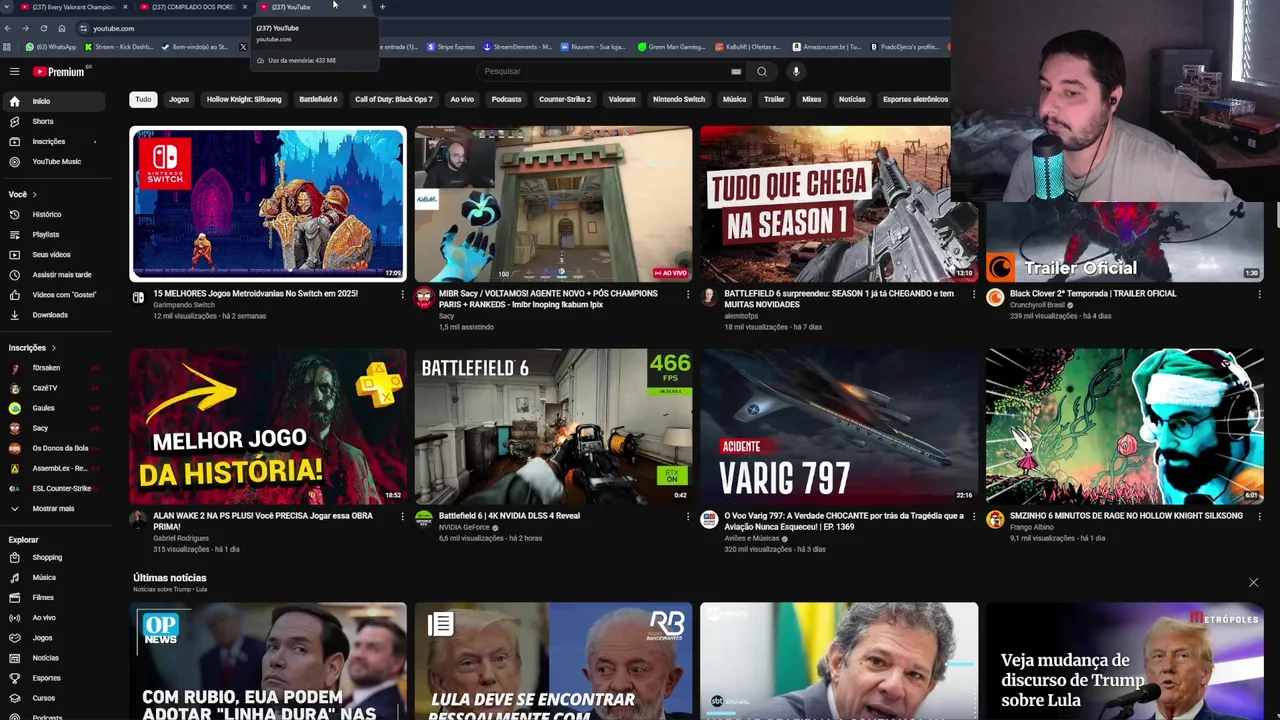This screenshot has width=1280, height=720.
Task: Open Jogos under Explorar in the sidebar
Action: coord(55,637)
